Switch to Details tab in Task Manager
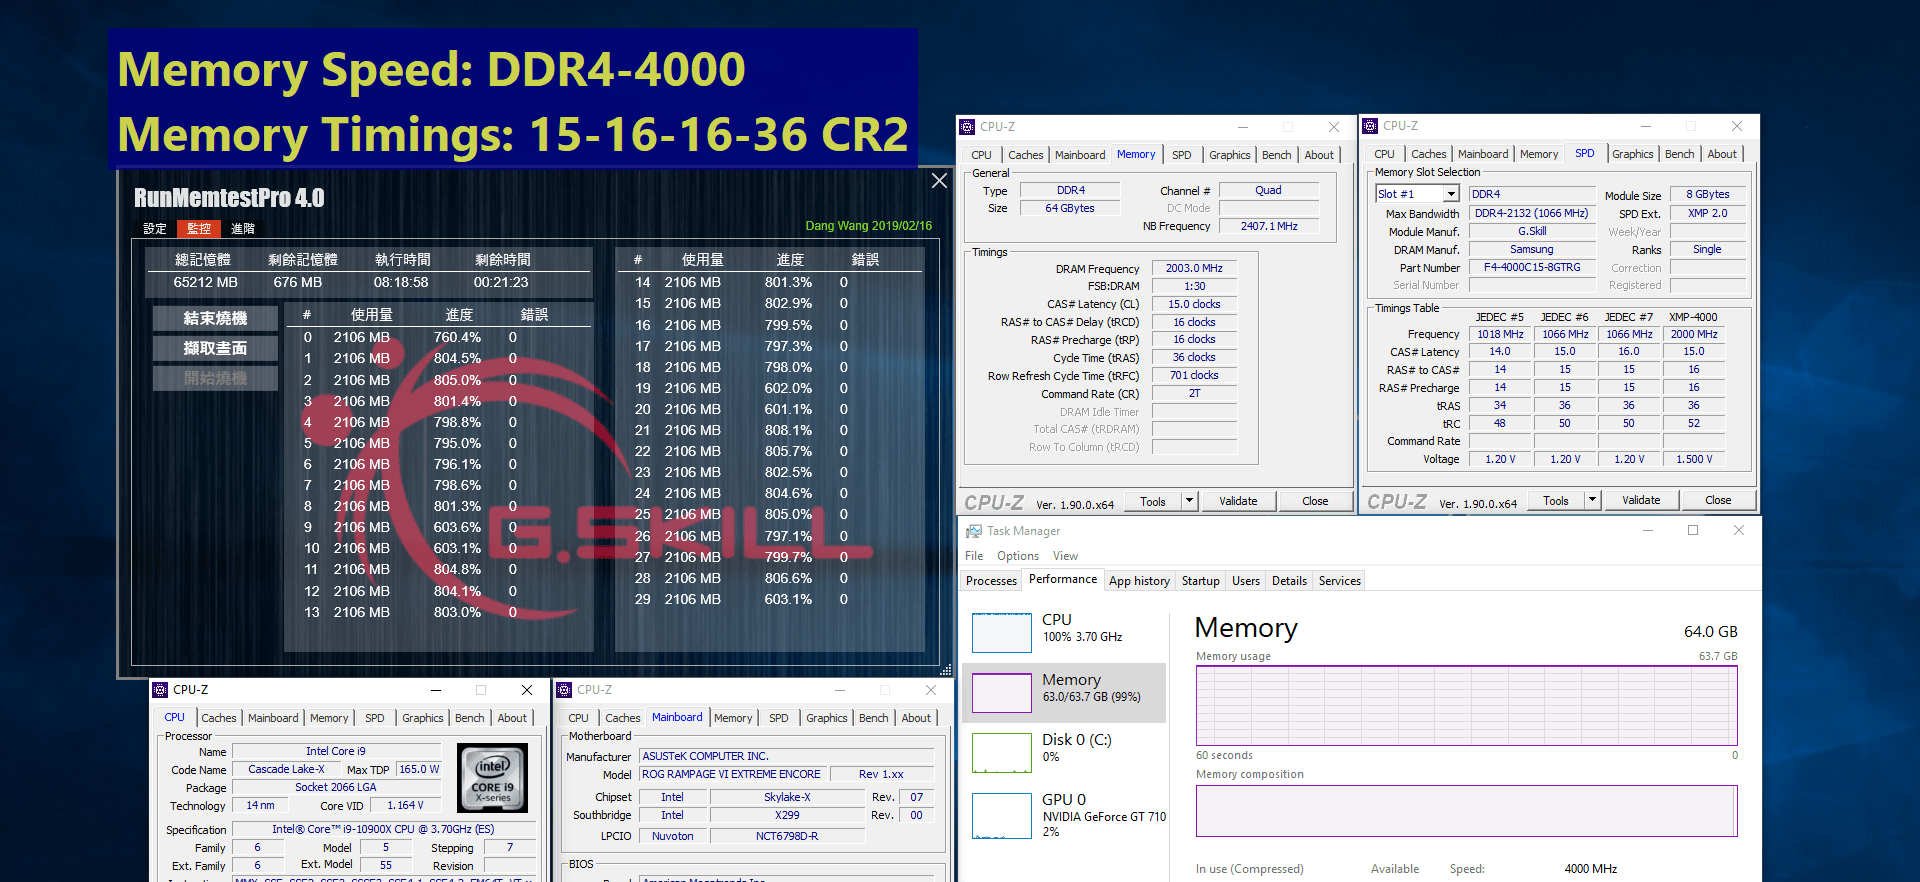The image size is (1920, 882). 1289,581
